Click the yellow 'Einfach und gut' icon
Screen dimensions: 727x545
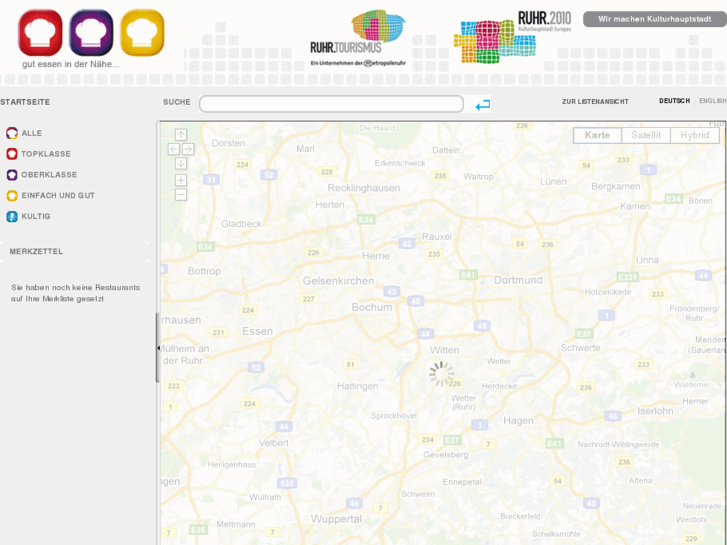click(x=12, y=195)
